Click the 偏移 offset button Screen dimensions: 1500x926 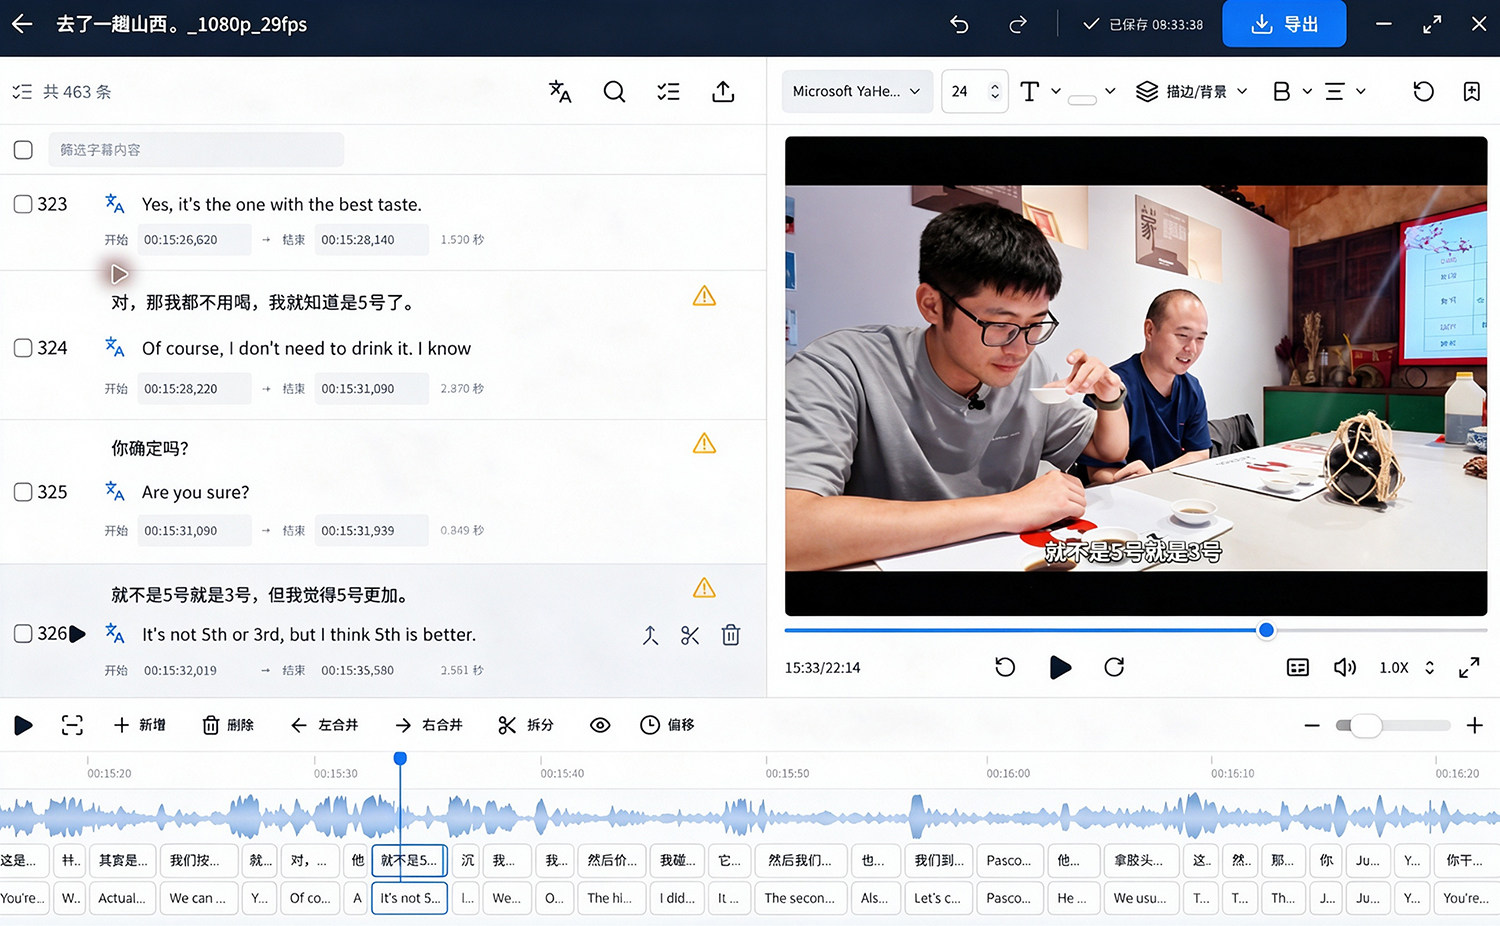pos(667,725)
